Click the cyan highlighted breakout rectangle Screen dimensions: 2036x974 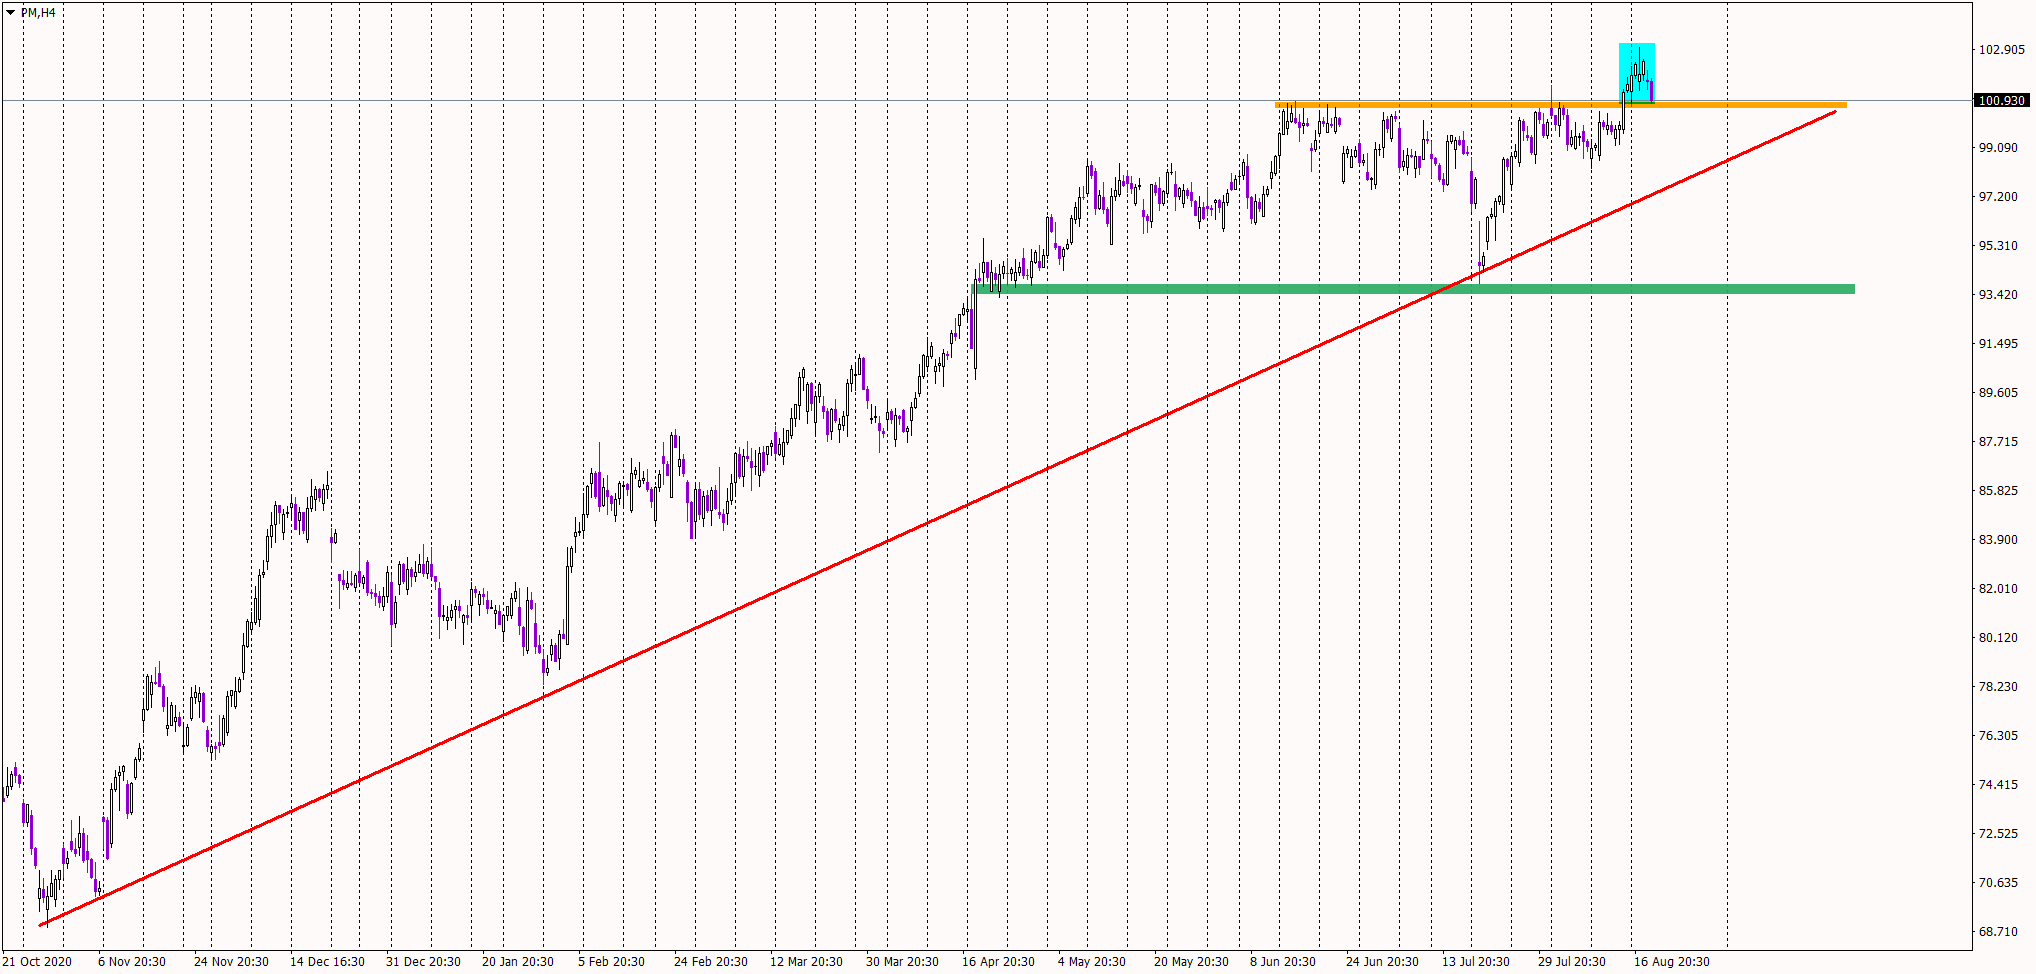(1637, 73)
